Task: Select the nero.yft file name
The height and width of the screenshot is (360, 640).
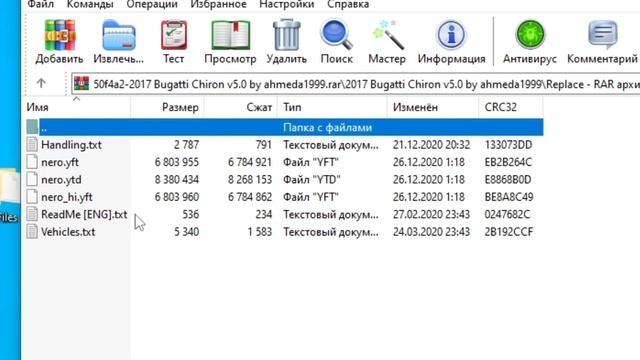Action: coord(60,162)
